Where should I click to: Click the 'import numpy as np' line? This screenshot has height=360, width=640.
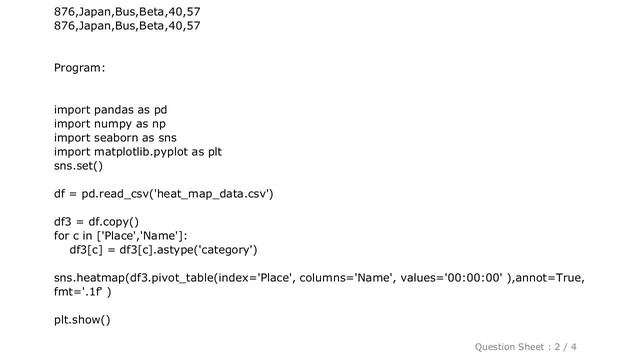109,124
